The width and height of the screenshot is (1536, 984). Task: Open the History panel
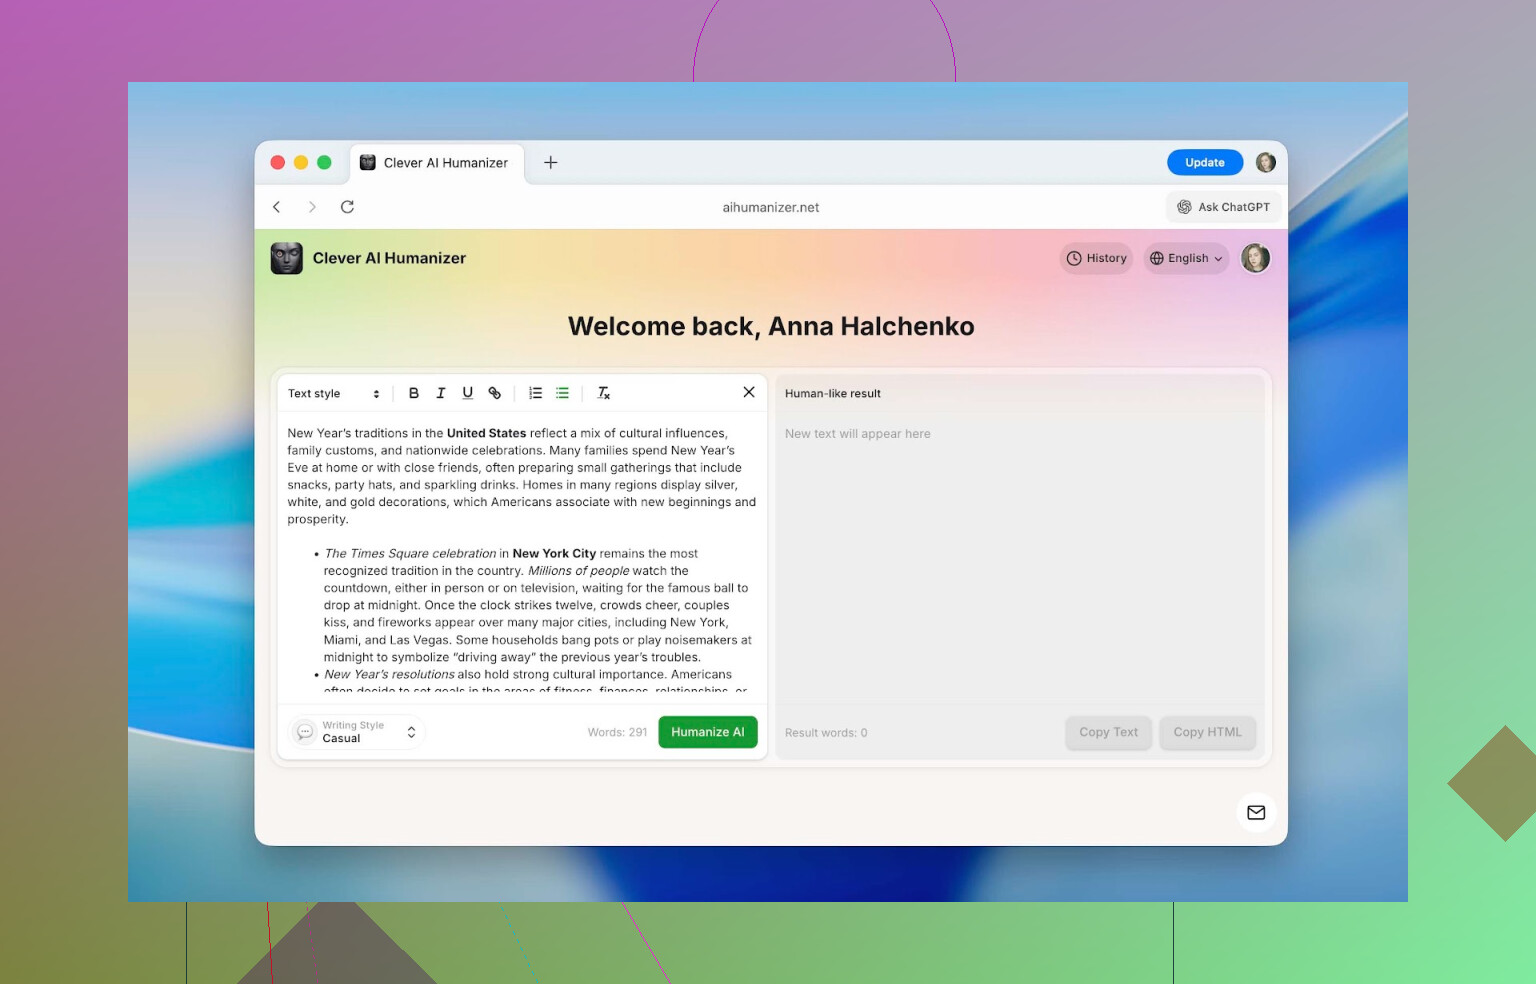pos(1096,258)
